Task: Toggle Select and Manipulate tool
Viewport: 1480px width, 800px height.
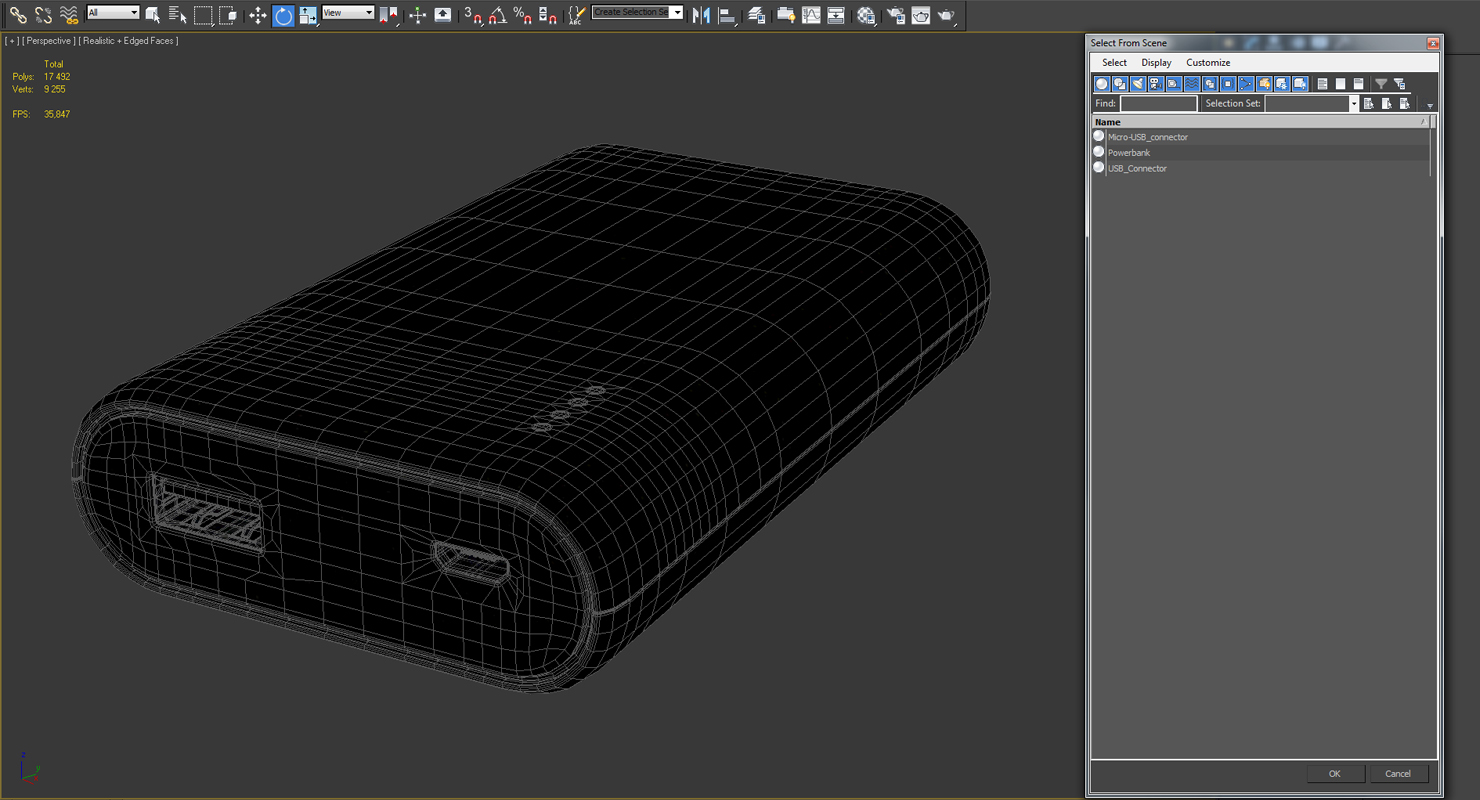Action: pos(418,15)
